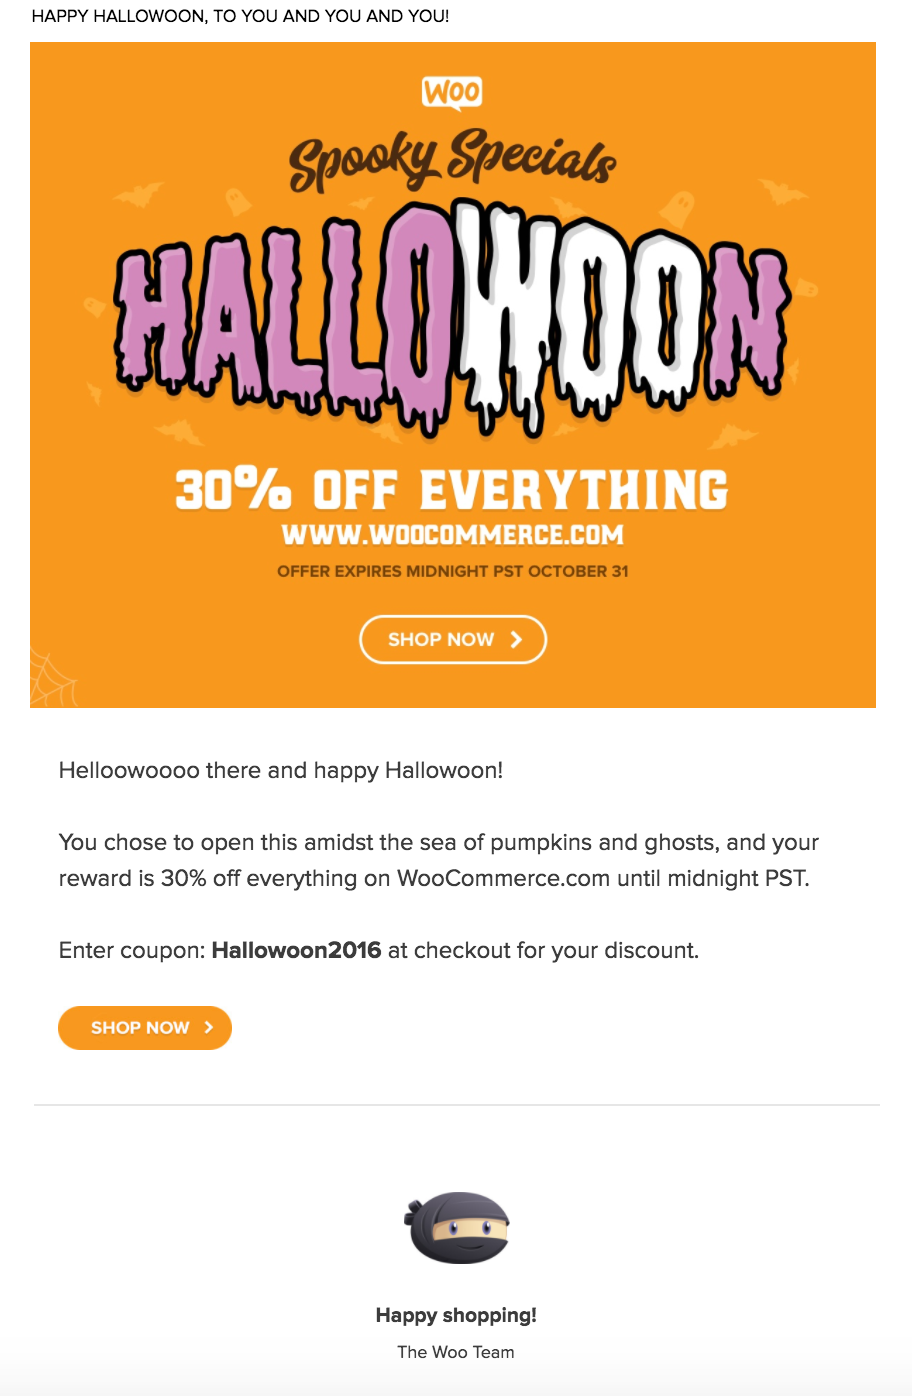Click the chevron in the orange SHOP NOW button
The width and height of the screenshot is (912, 1396).
pos(208,1027)
